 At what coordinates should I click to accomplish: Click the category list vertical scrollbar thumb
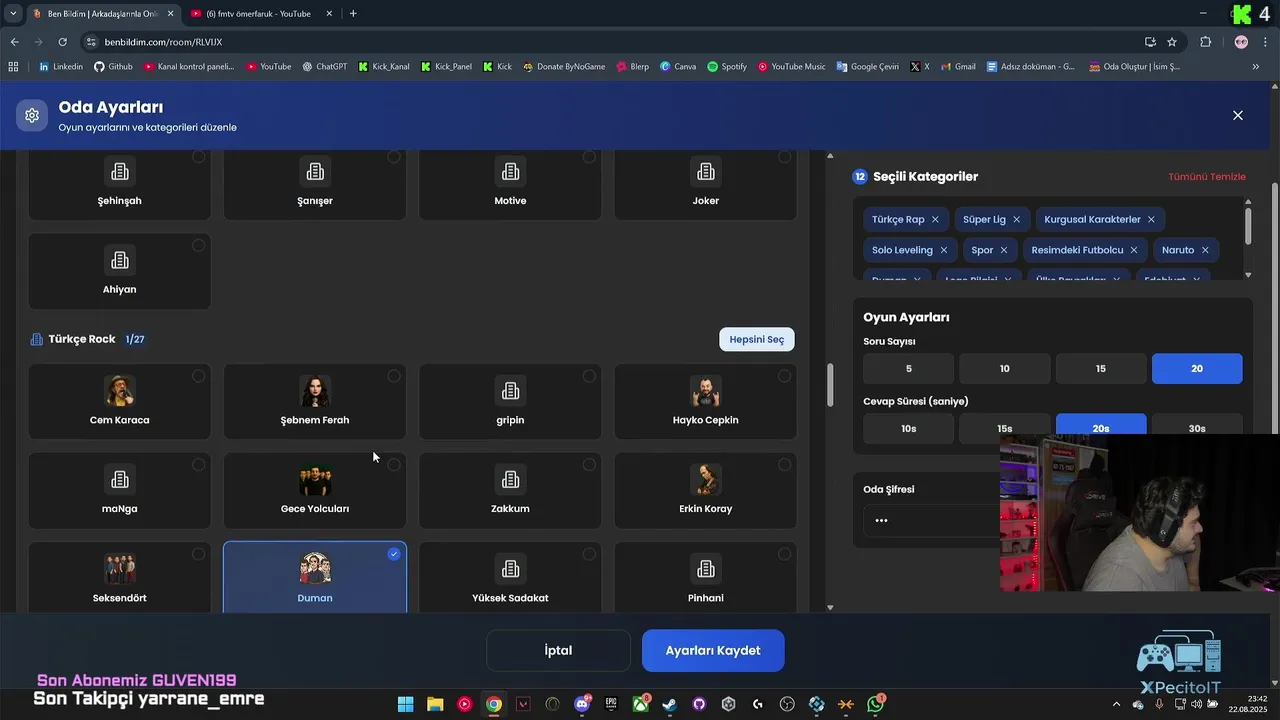click(829, 385)
